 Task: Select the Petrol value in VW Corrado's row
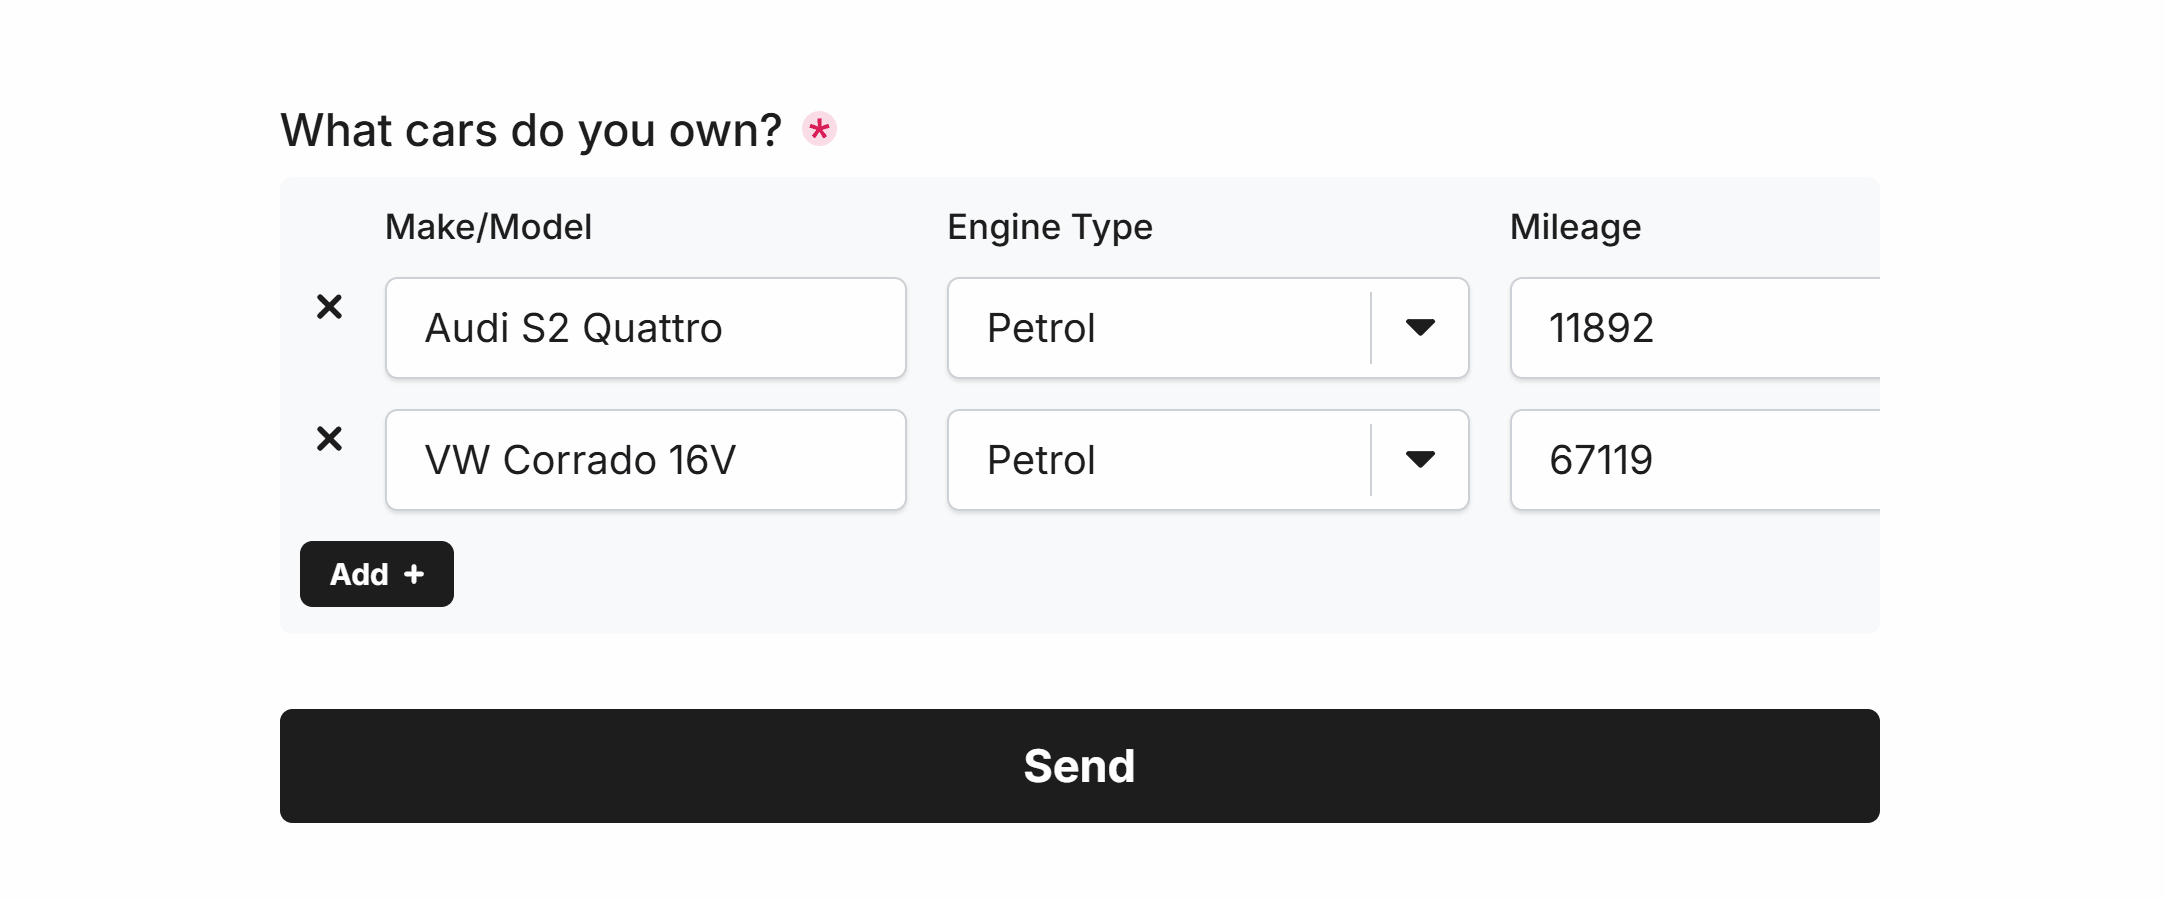(x=1041, y=460)
